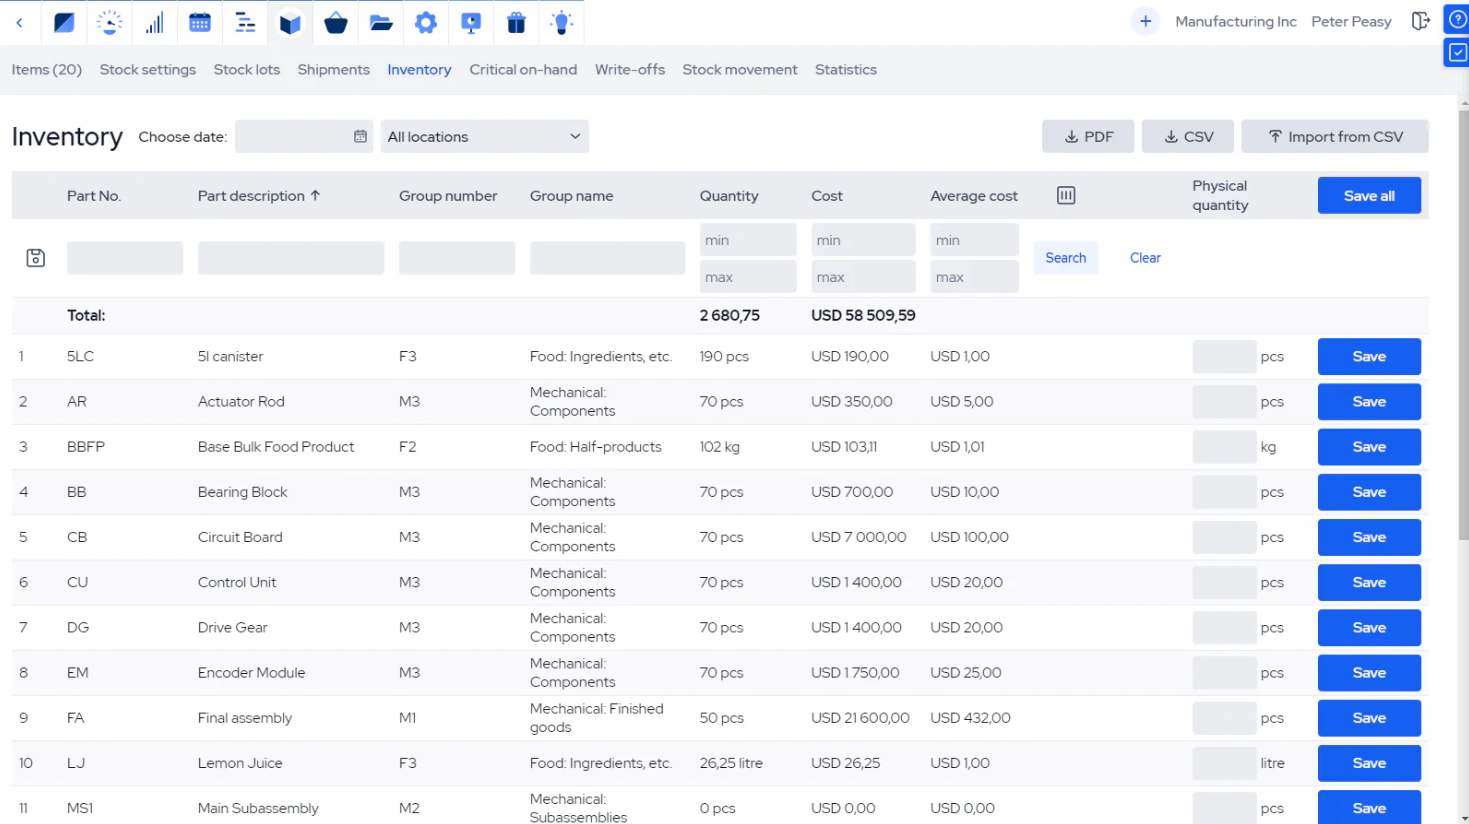Click physical quantity field for Actuator Rod
The image size is (1469, 824).
(1224, 401)
